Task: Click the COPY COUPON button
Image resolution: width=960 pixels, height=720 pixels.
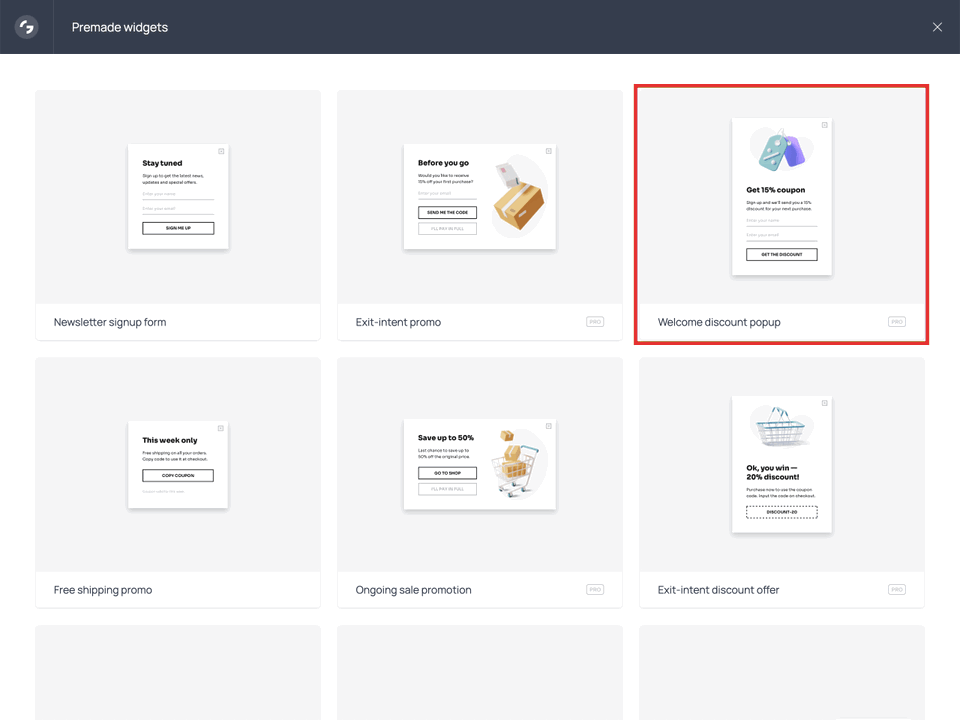Action: (178, 476)
